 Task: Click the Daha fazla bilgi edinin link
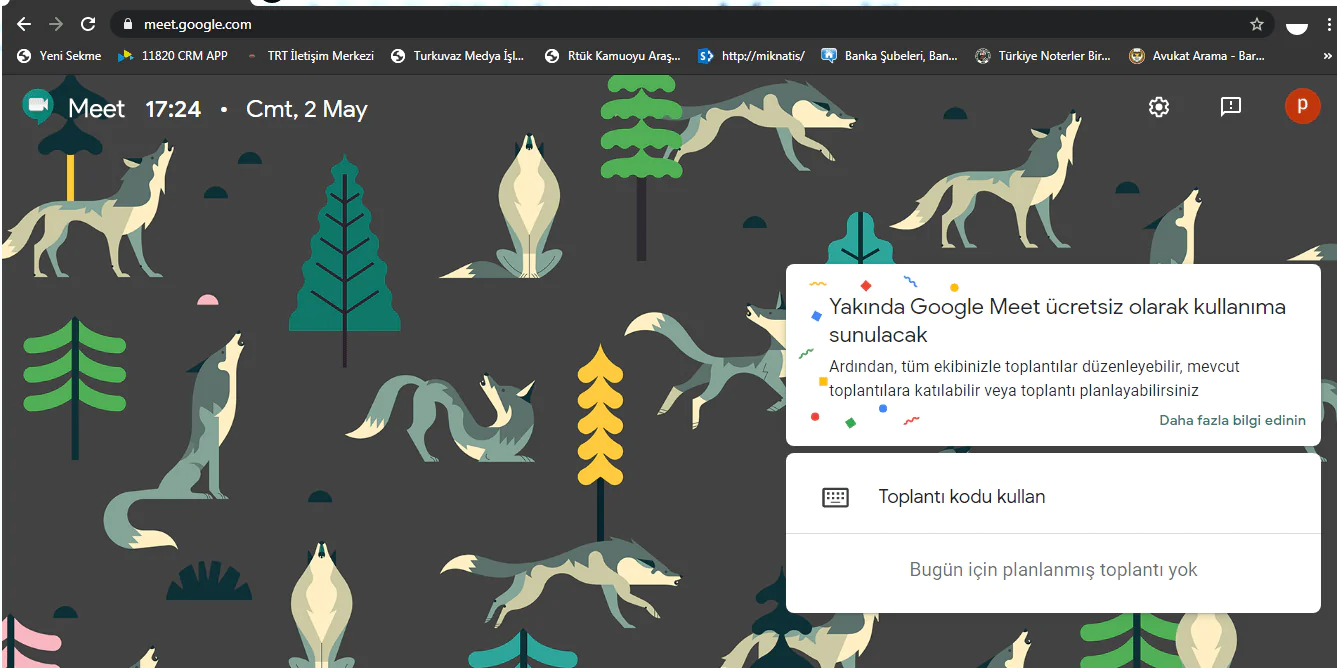tap(1232, 420)
